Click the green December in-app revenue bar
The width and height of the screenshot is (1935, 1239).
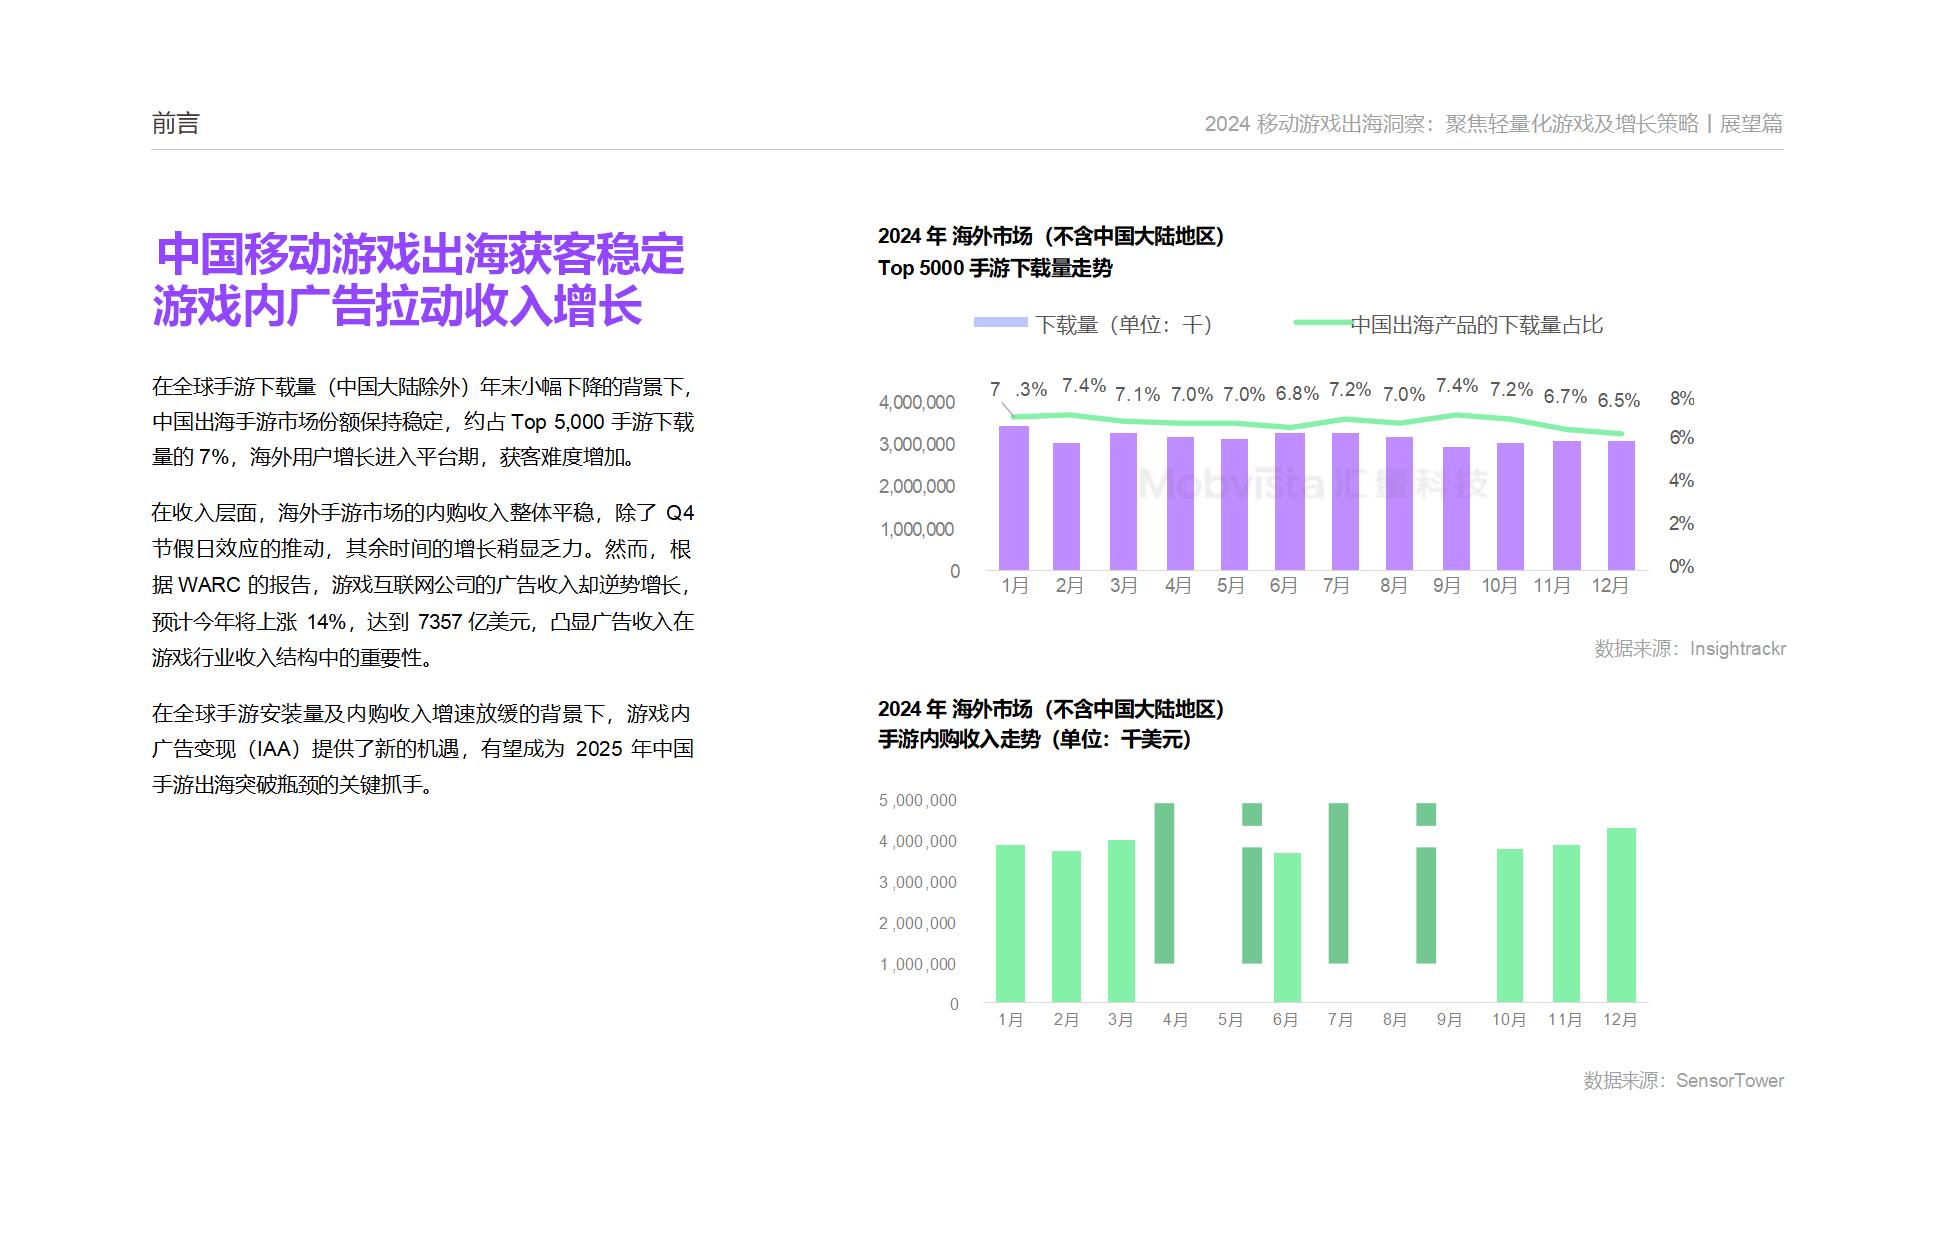coord(1620,914)
